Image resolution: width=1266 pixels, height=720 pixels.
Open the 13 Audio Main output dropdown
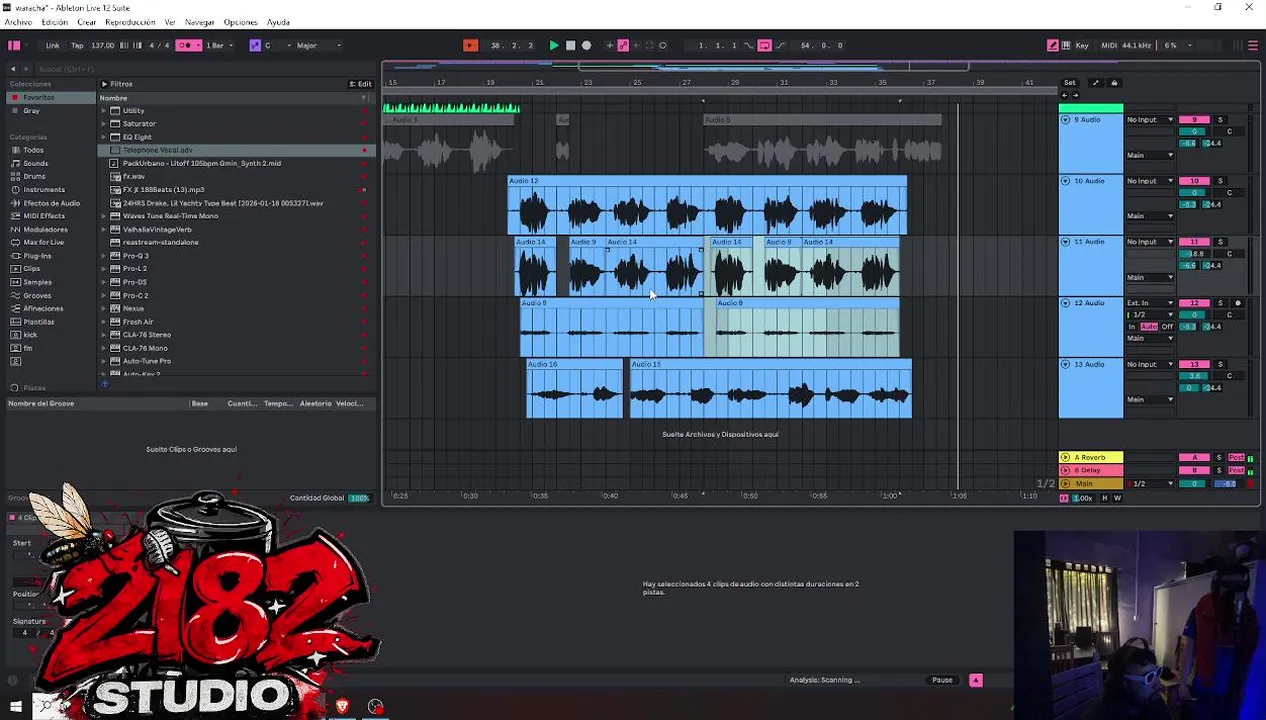click(1150, 399)
